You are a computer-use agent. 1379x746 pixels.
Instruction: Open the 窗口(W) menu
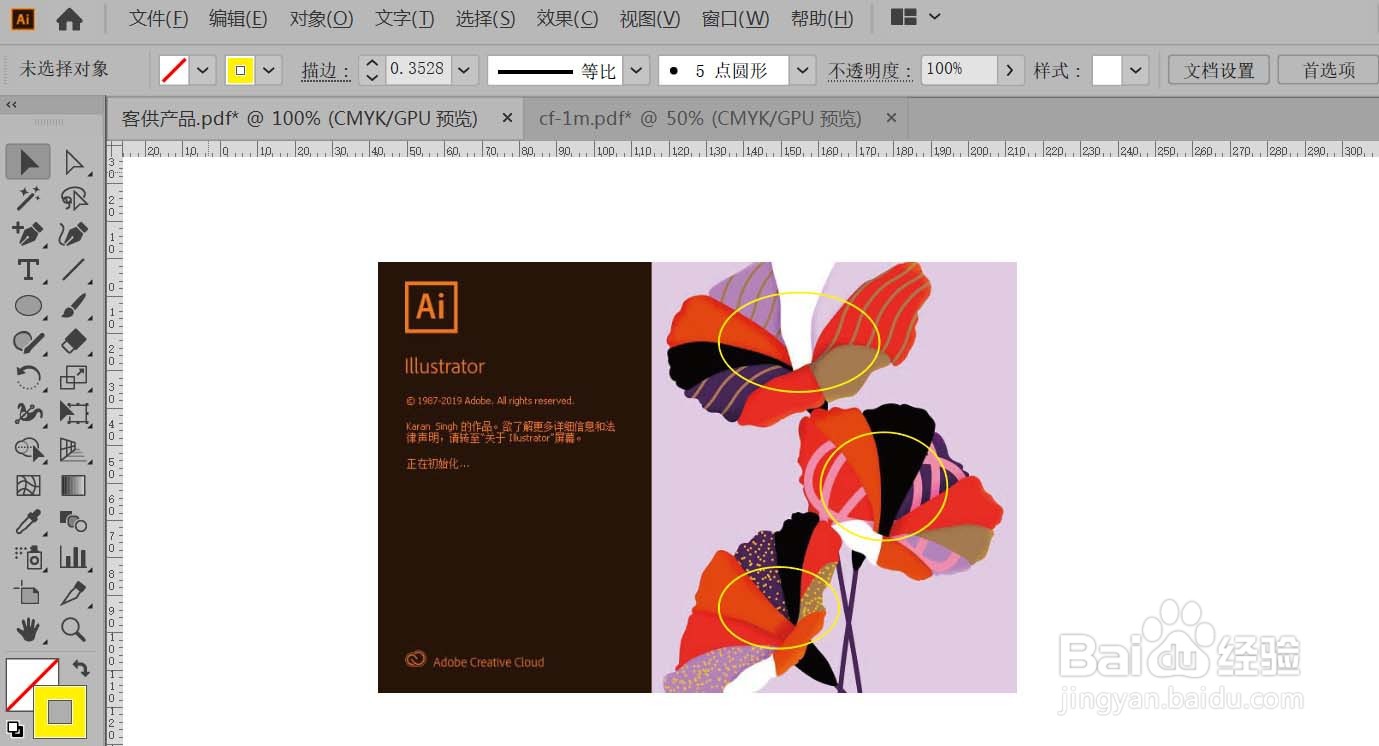(x=735, y=19)
